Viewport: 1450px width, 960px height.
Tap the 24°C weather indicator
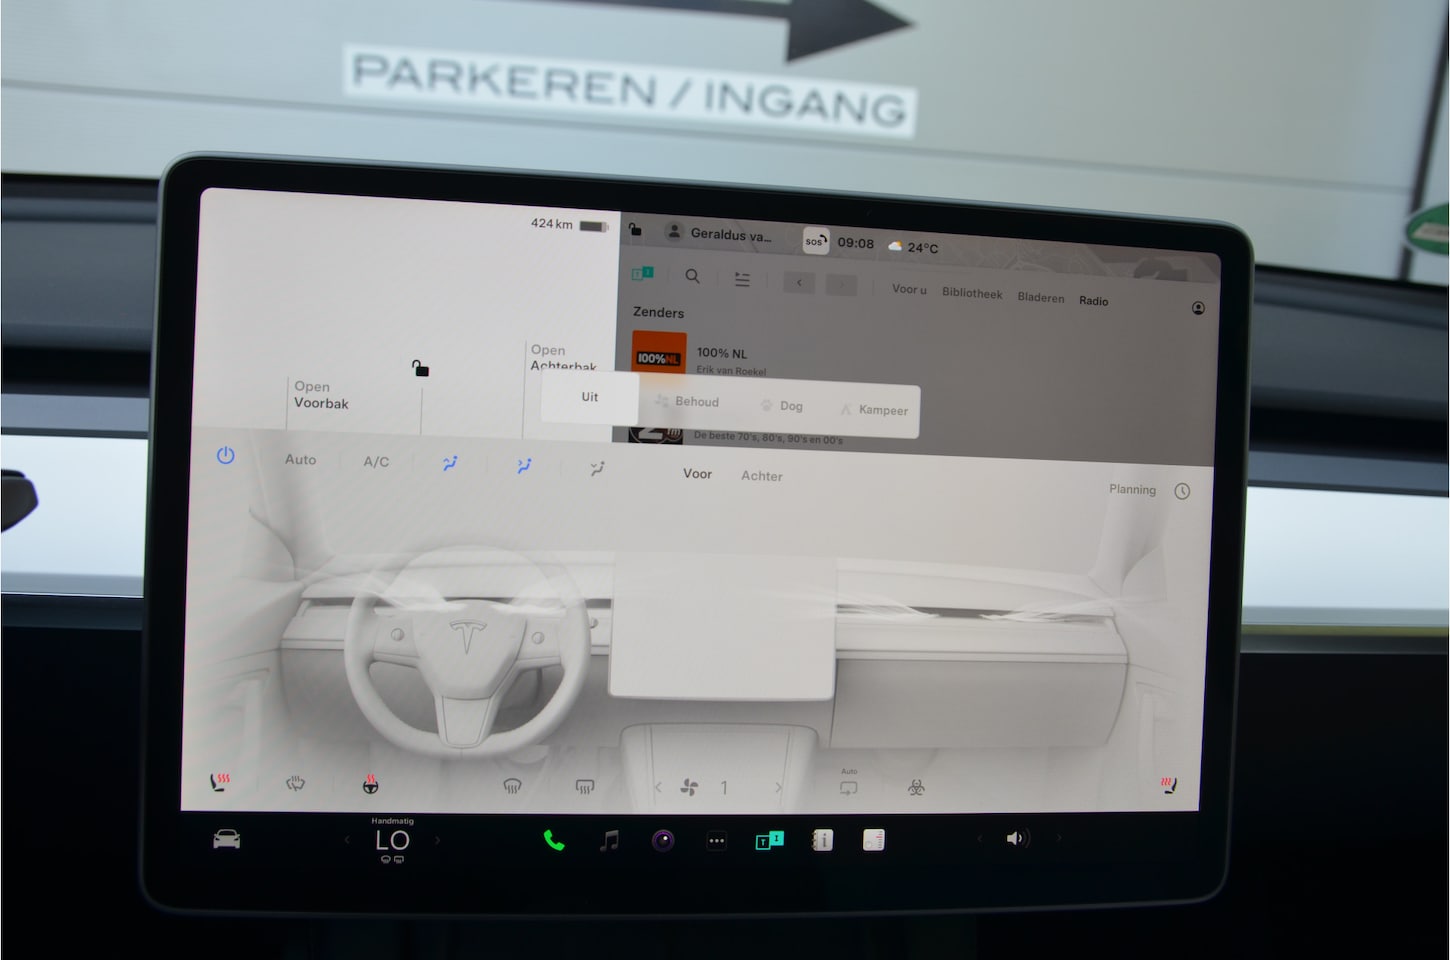913,247
